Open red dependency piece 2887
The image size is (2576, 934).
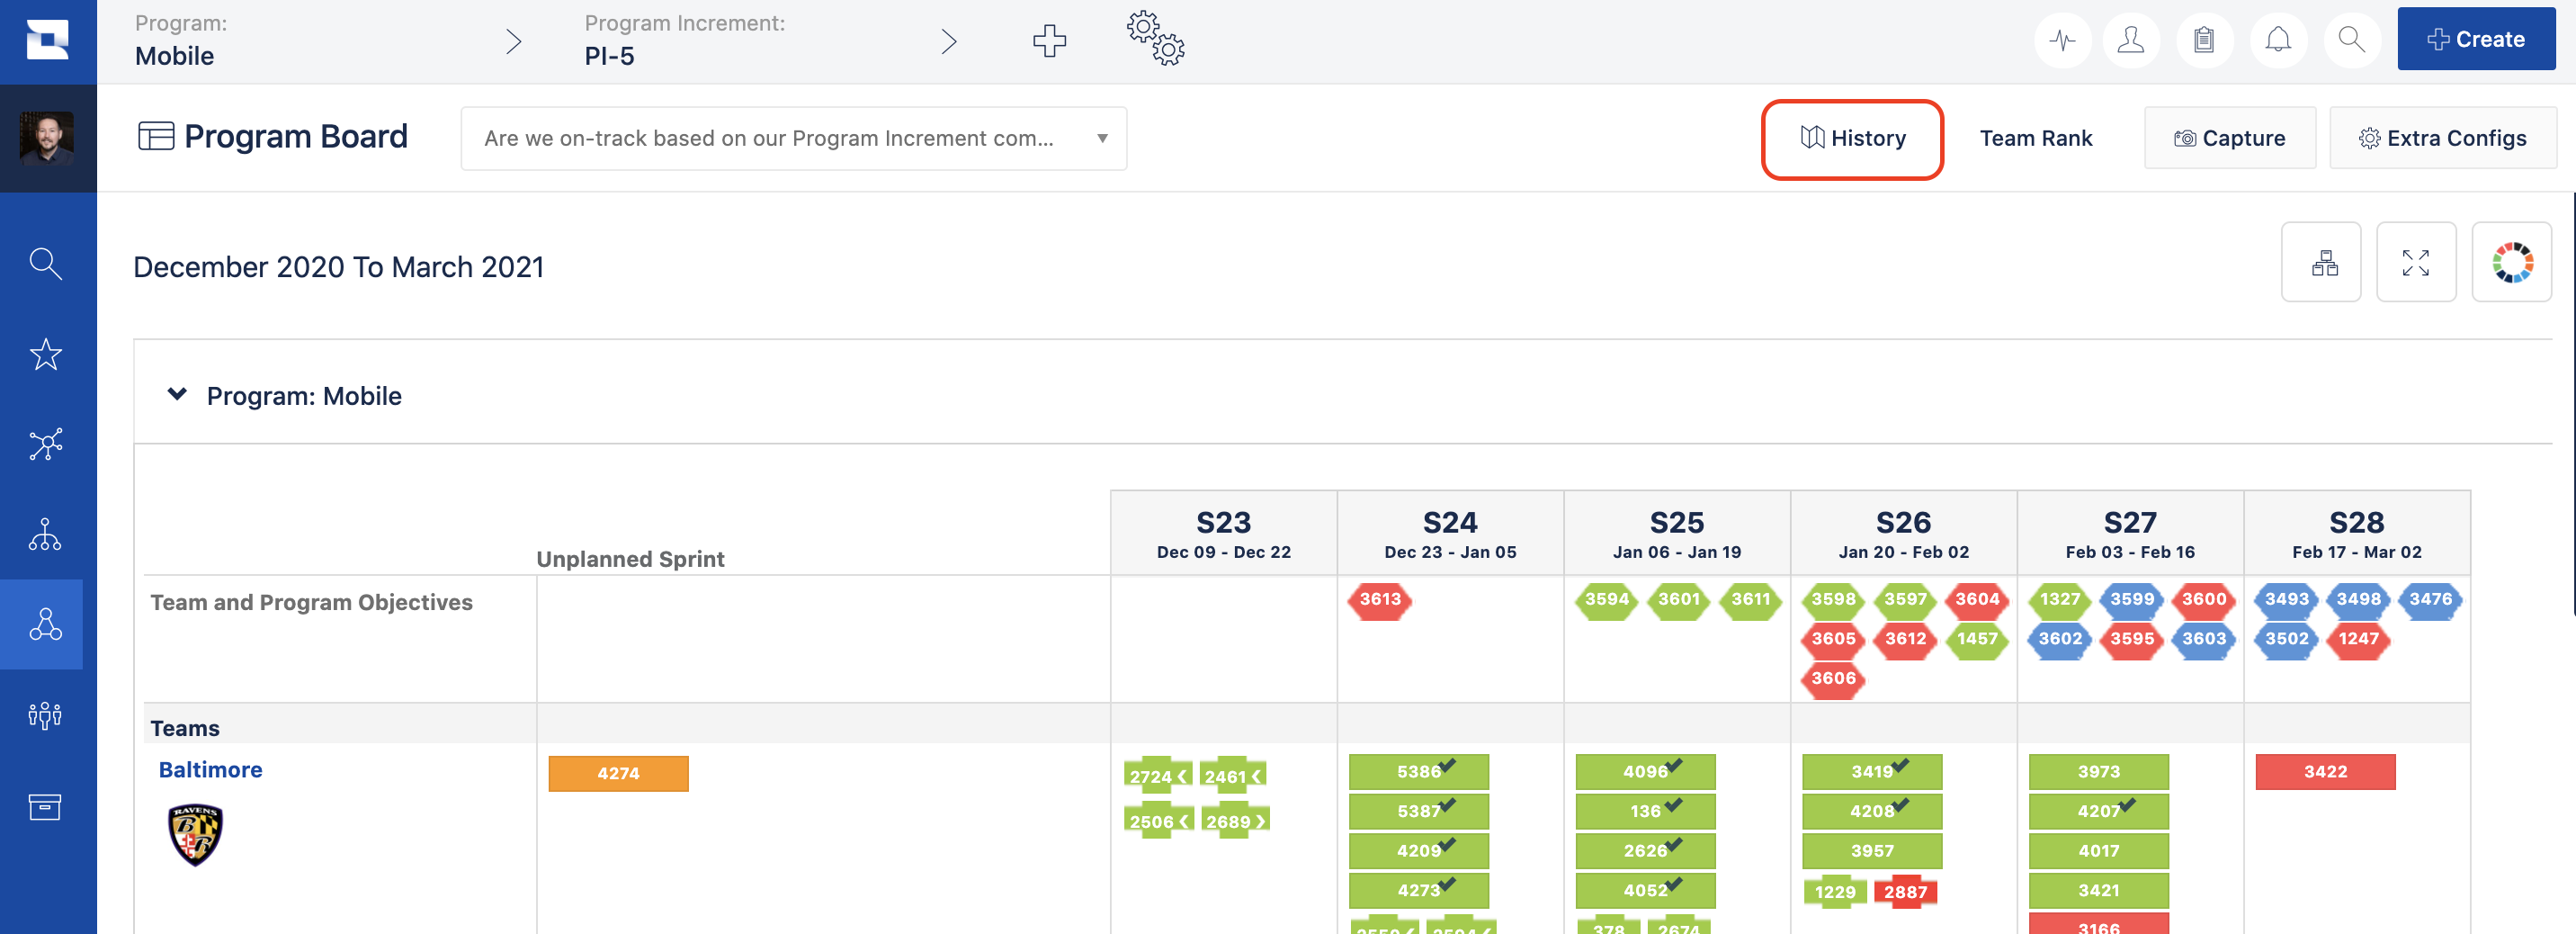coord(1905,892)
